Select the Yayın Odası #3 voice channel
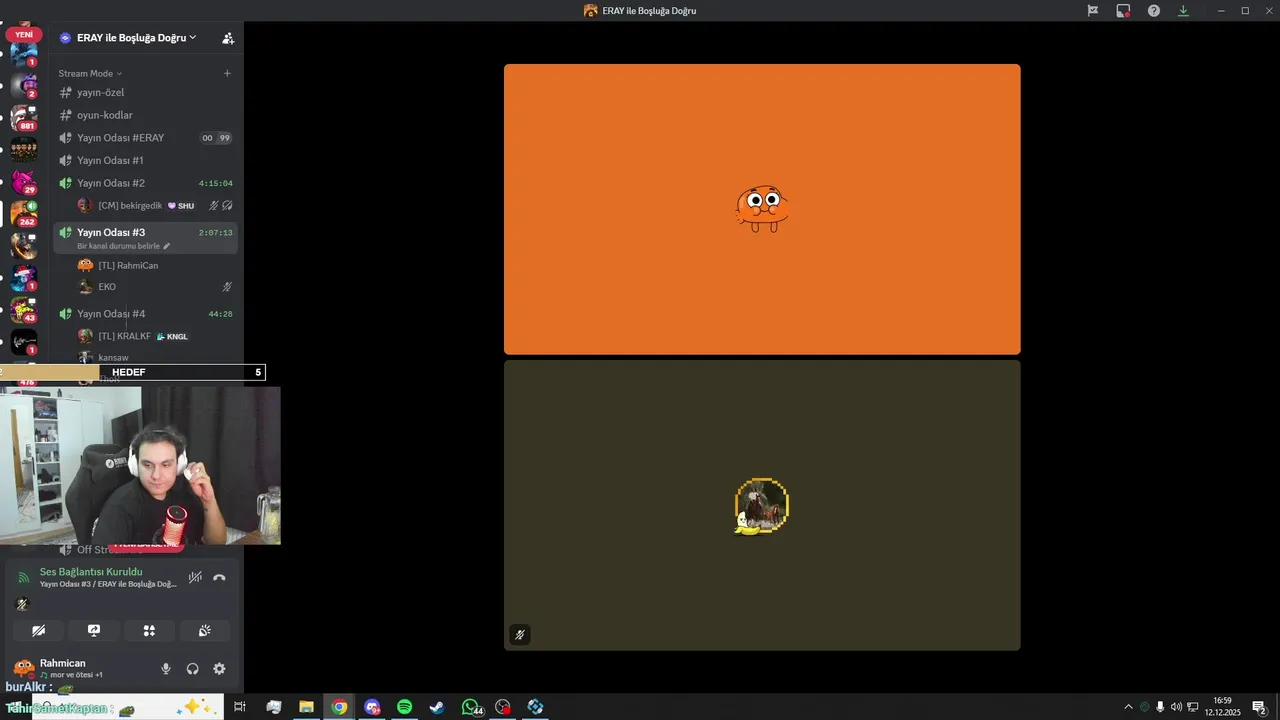The image size is (1280, 720). [x=146, y=238]
